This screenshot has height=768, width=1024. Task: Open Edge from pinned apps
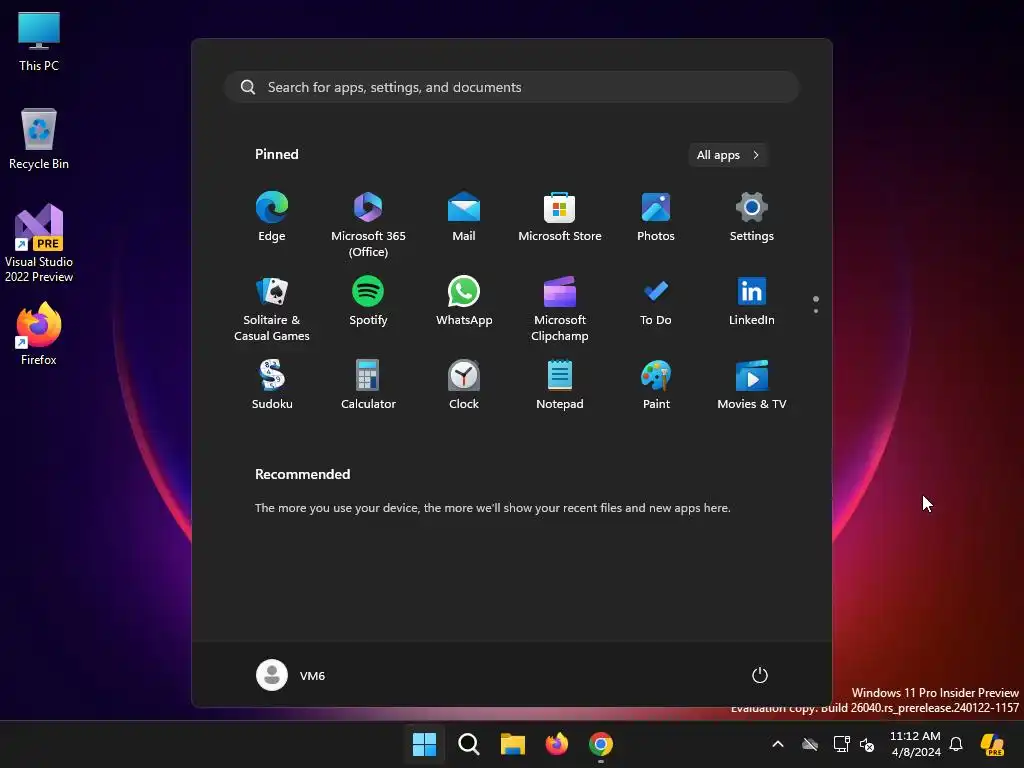click(272, 217)
